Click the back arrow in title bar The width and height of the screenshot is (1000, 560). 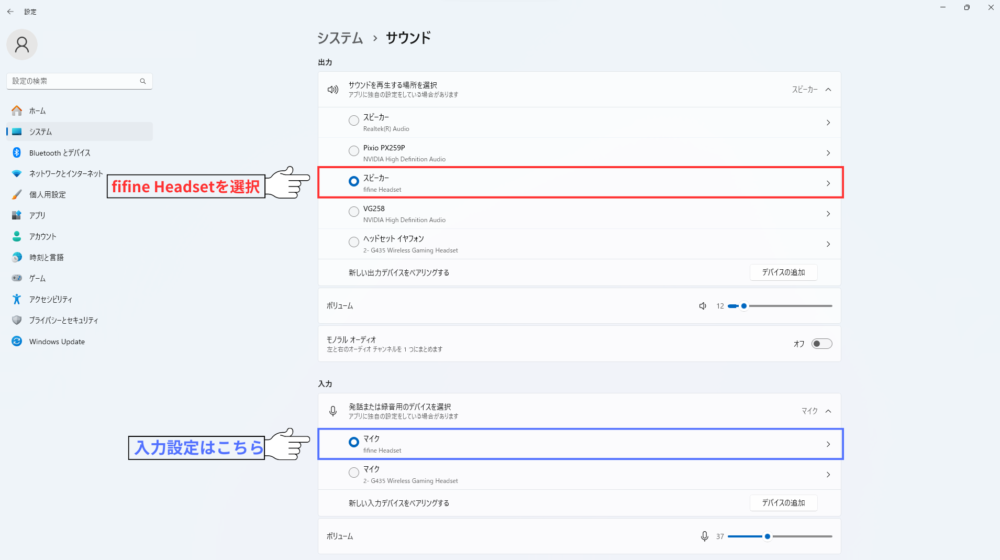(x=10, y=11)
